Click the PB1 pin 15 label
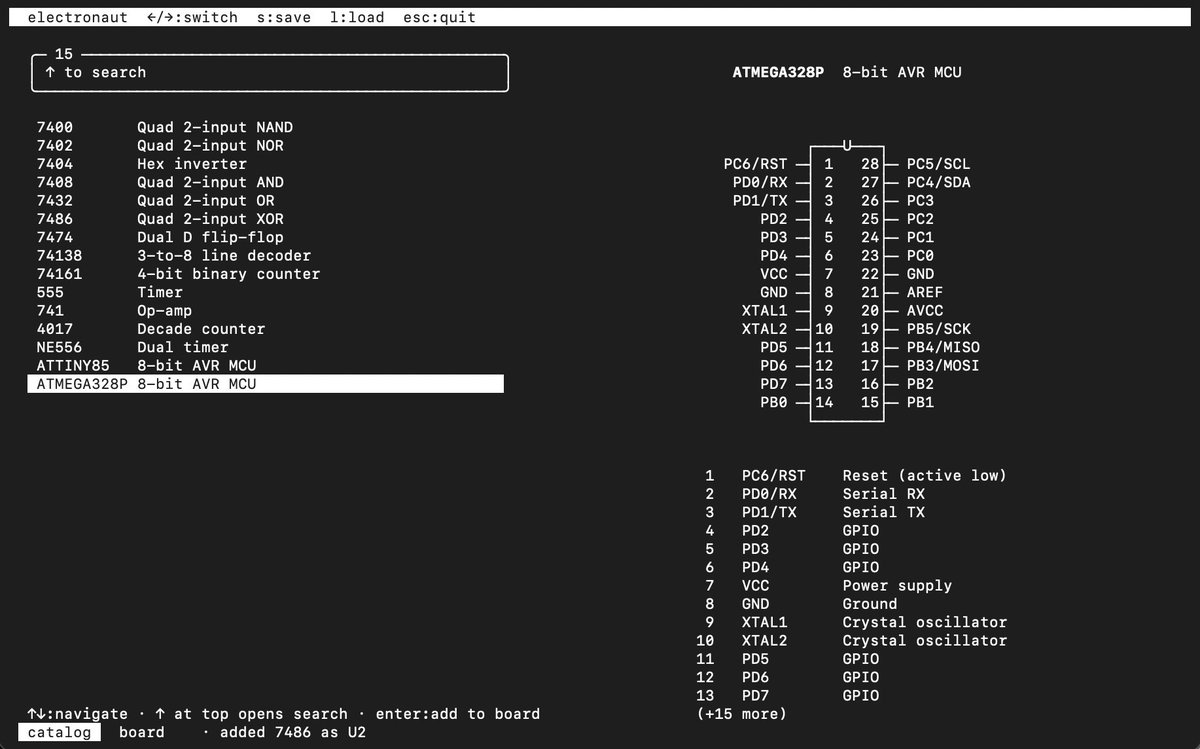The height and width of the screenshot is (749, 1200). pyautogui.click(x=920, y=402)
